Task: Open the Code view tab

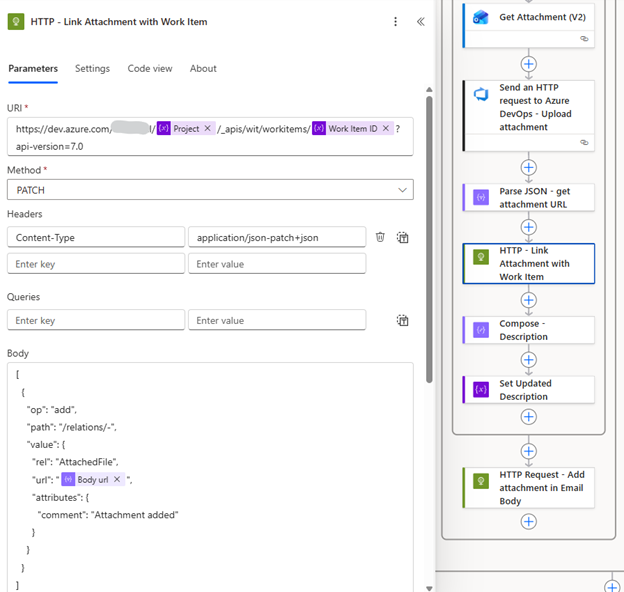Action: (x=150, y=68)
